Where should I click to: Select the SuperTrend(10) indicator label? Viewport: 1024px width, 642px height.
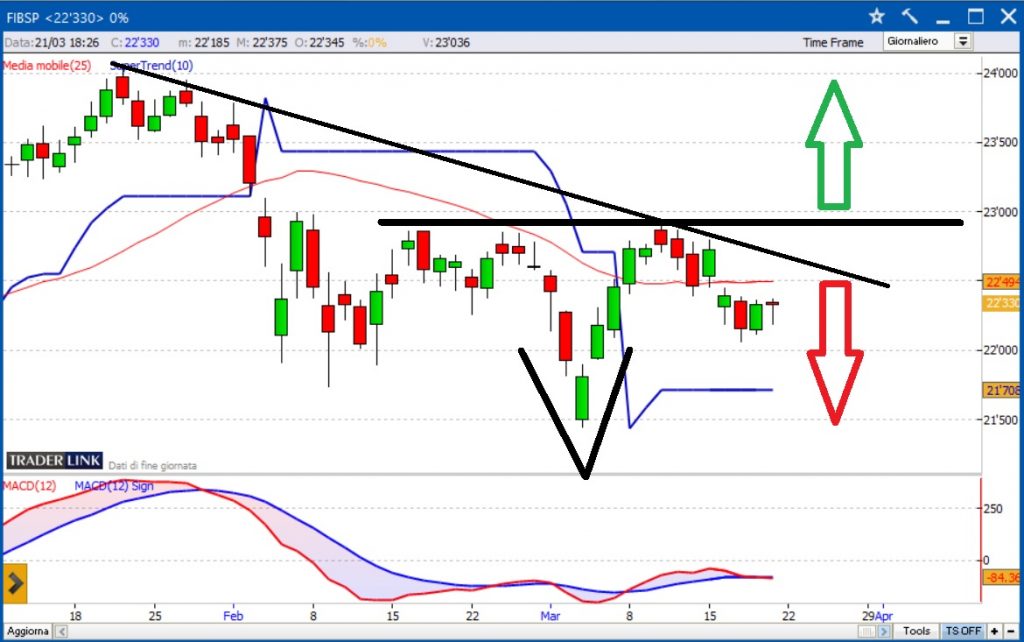tap(151, 66)
